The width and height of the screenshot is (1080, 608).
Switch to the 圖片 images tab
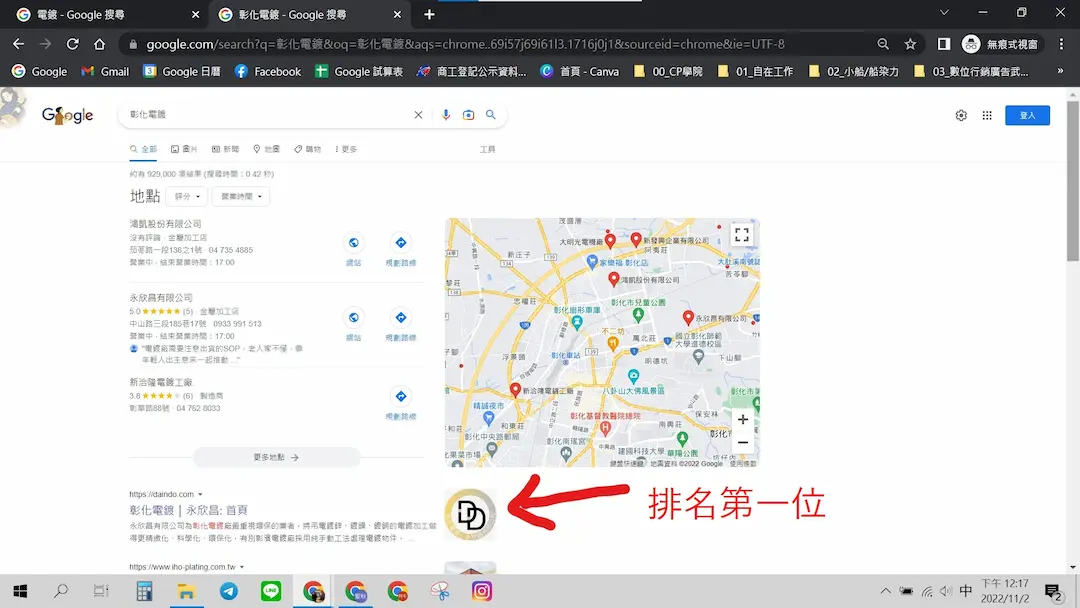(184, 149)
